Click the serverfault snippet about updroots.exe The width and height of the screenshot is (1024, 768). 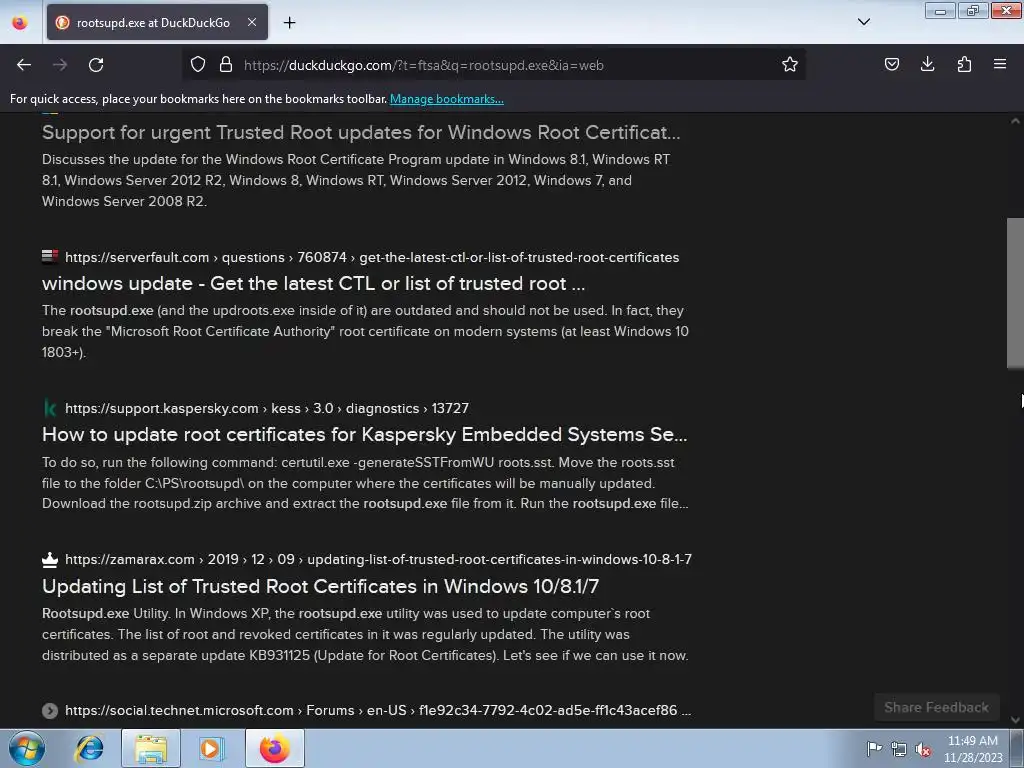(x=365, y=331)
